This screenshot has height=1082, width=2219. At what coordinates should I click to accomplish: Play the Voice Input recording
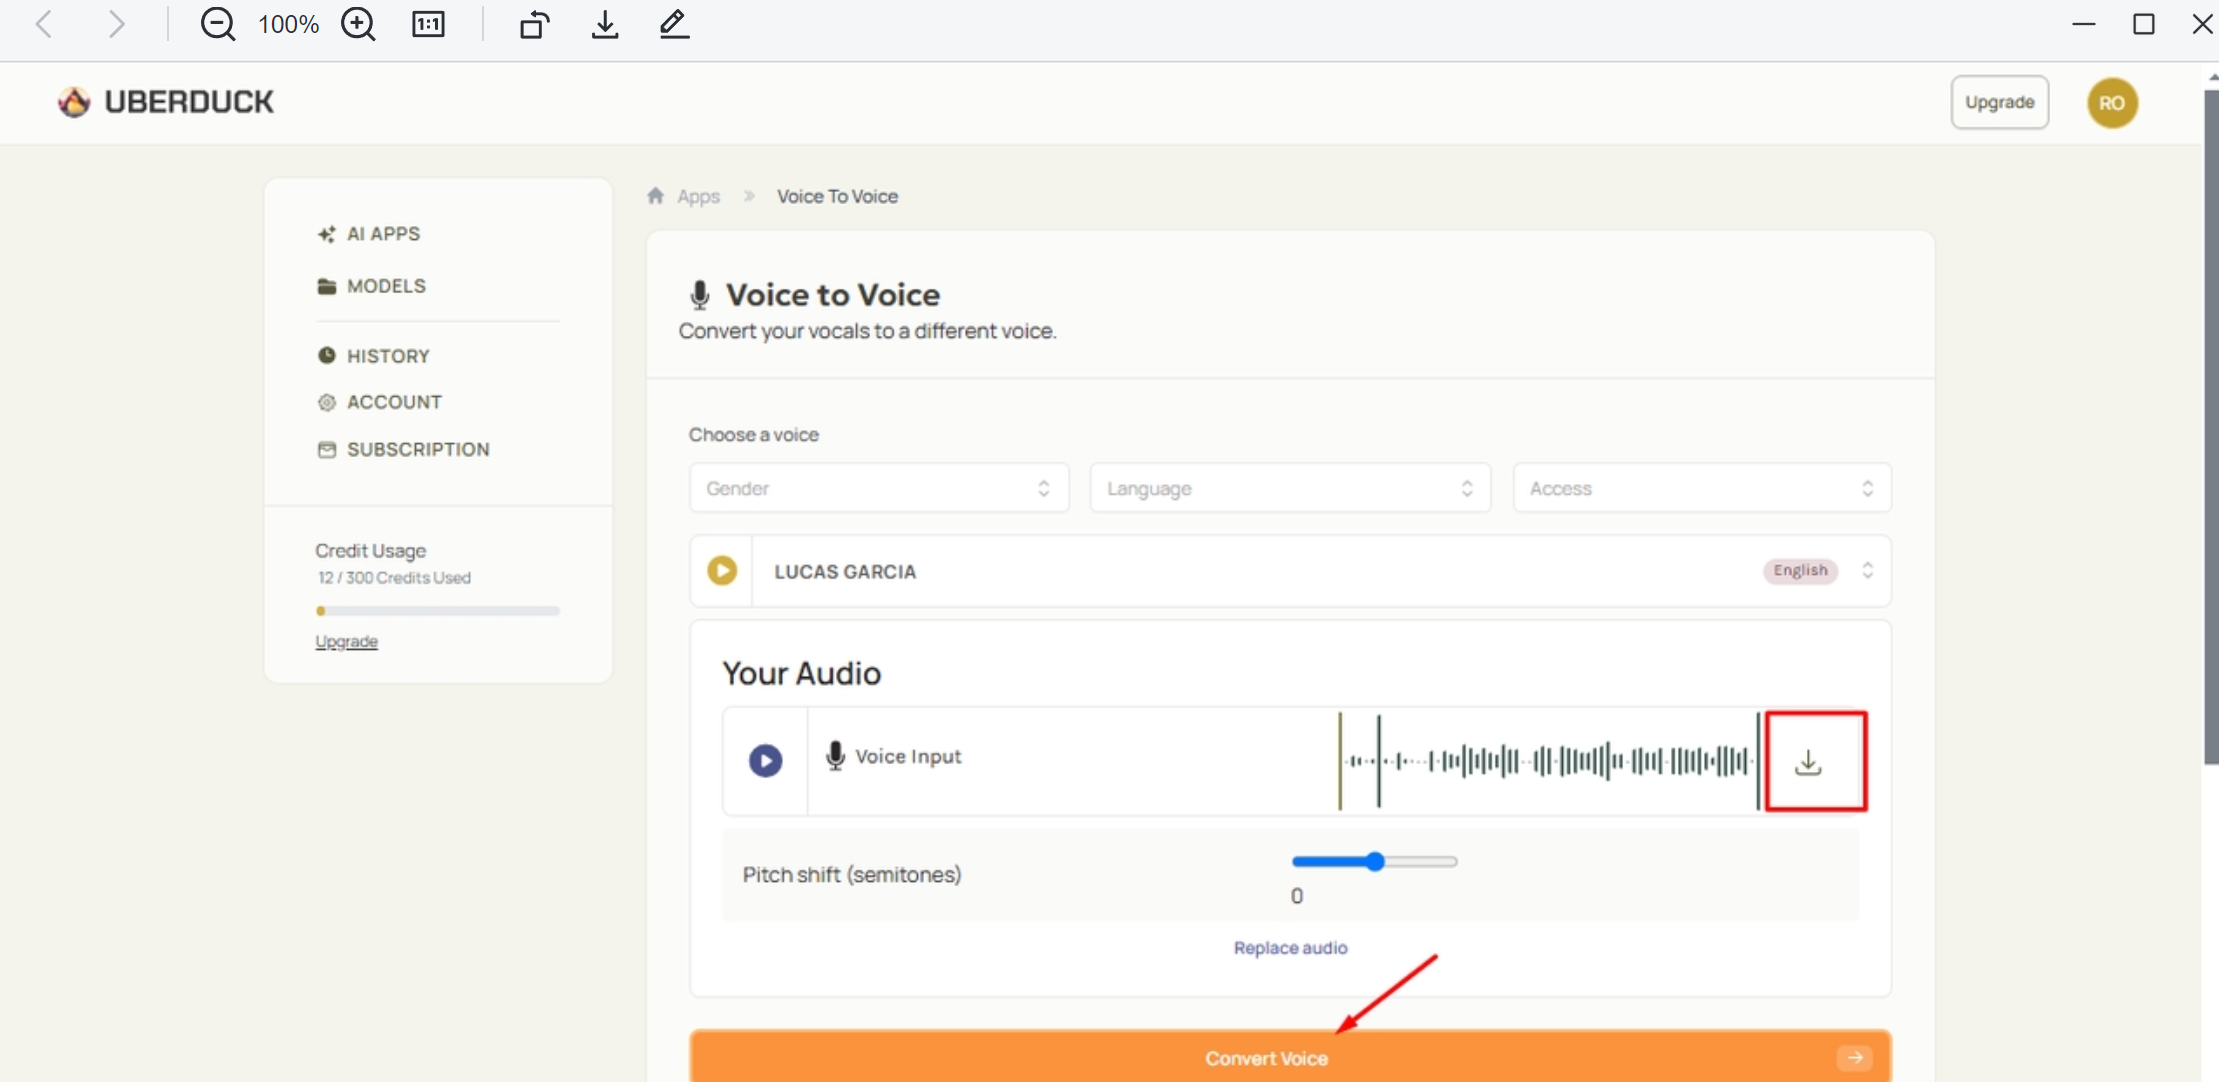(x=764, y=760)
